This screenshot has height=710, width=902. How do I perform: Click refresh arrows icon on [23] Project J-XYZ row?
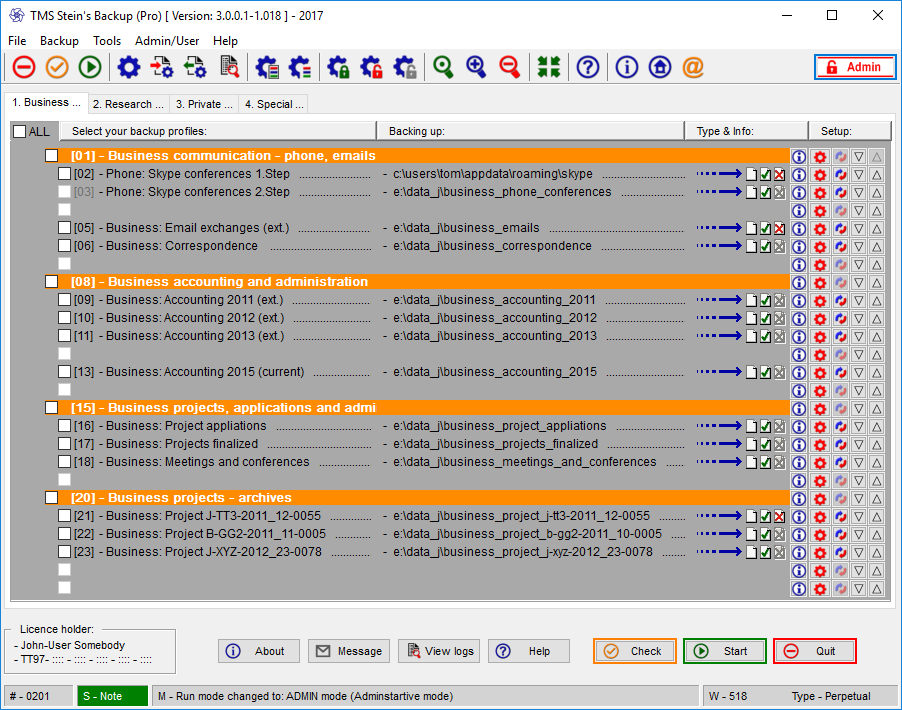tap(840, 553)
